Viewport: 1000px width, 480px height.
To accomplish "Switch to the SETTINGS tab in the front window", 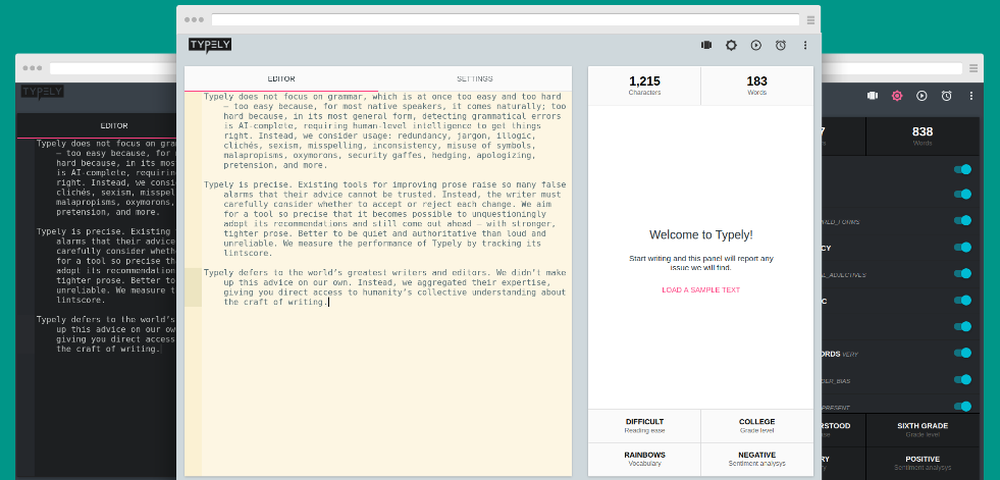I will (x=474, y=79).
